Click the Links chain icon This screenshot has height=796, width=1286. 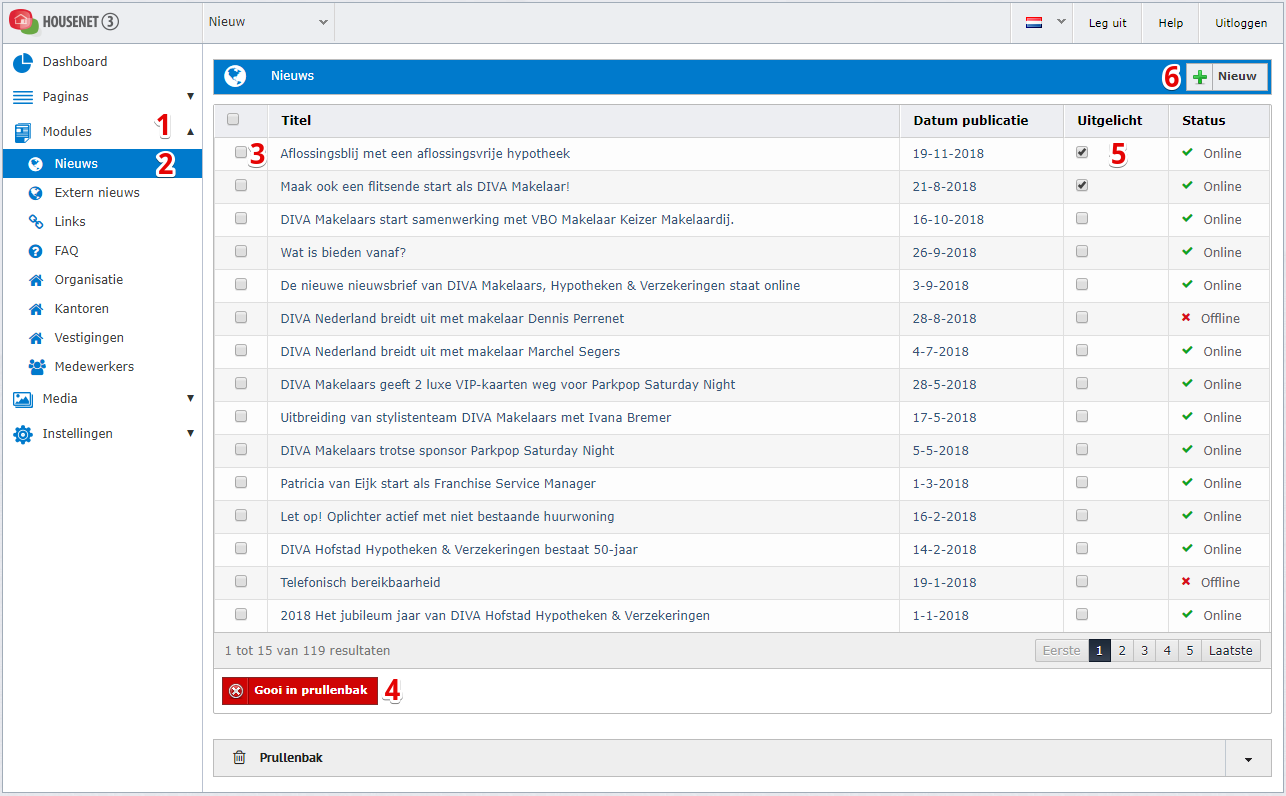36,222
